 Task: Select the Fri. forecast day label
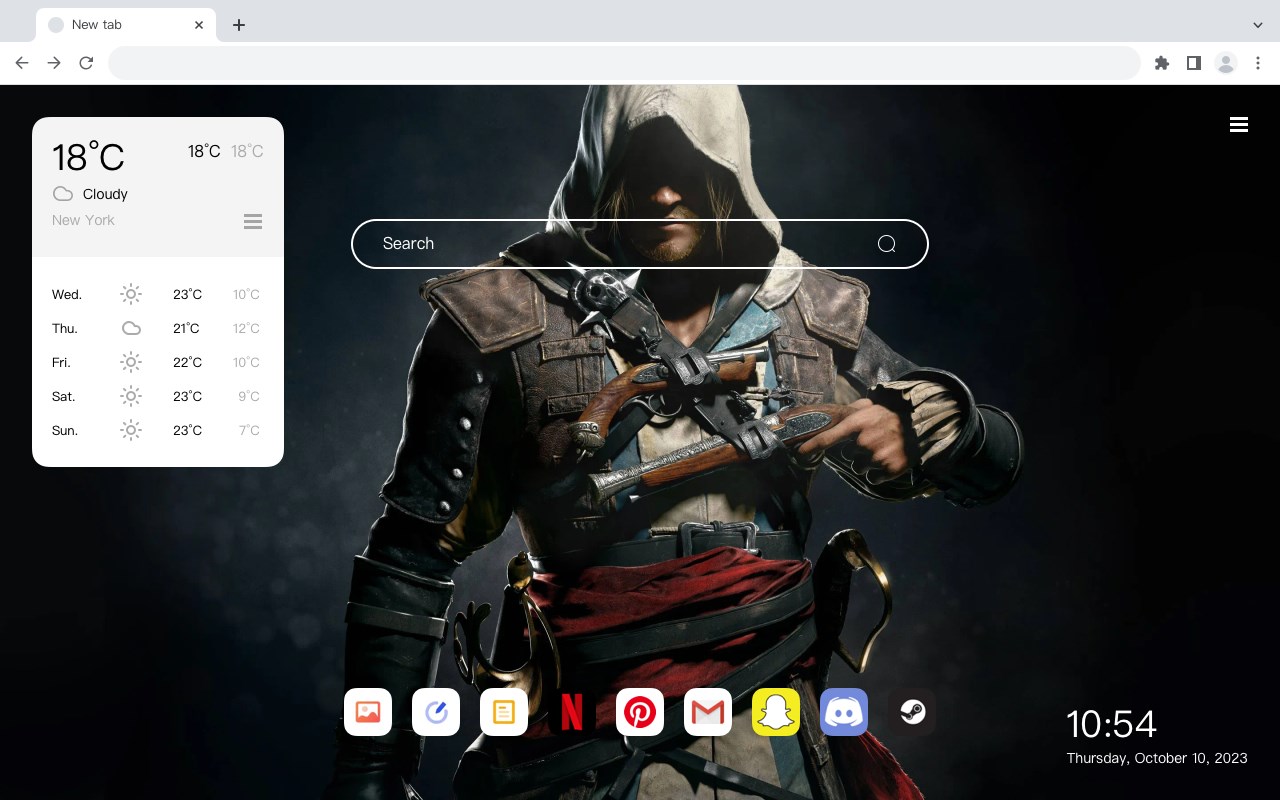[x=61, y=362]
